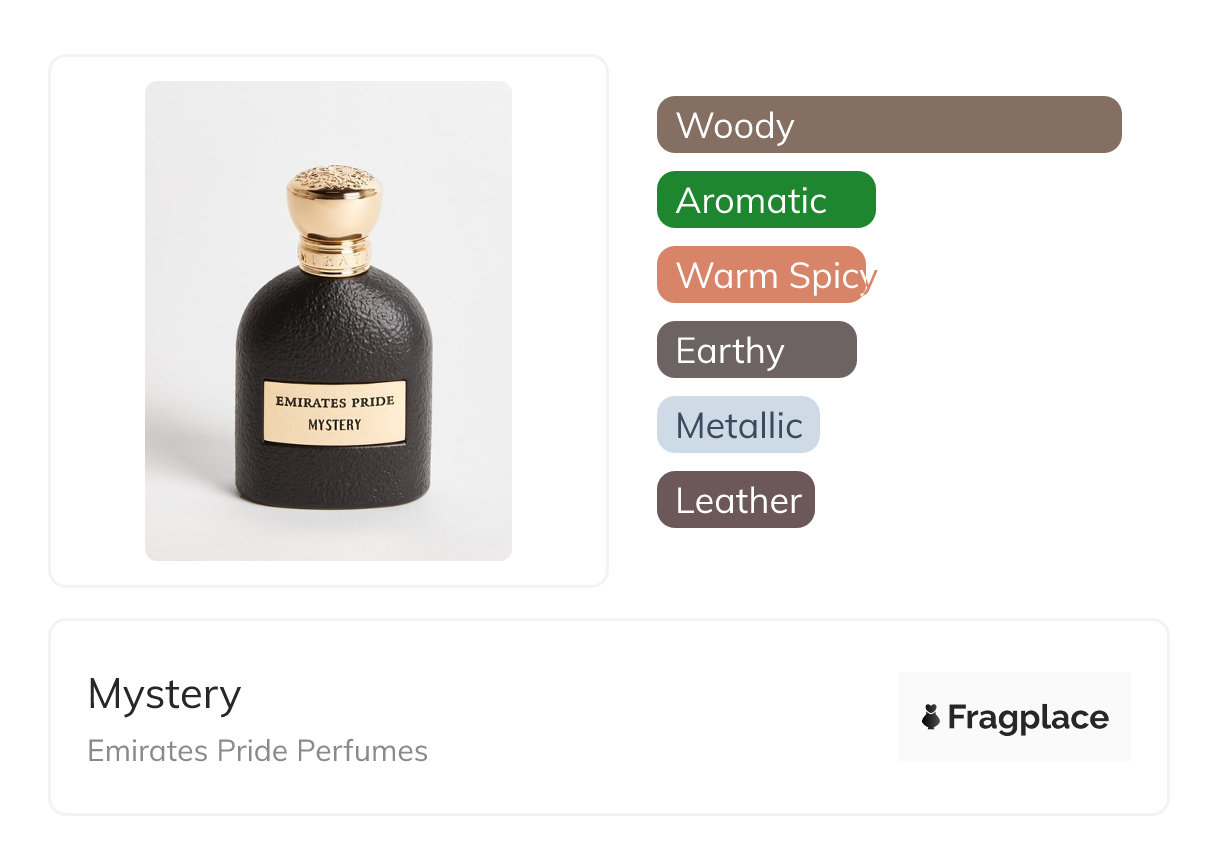Click the Fragplace perfume bottle logo icon
Screen dimensions: 1218x864
931,717
